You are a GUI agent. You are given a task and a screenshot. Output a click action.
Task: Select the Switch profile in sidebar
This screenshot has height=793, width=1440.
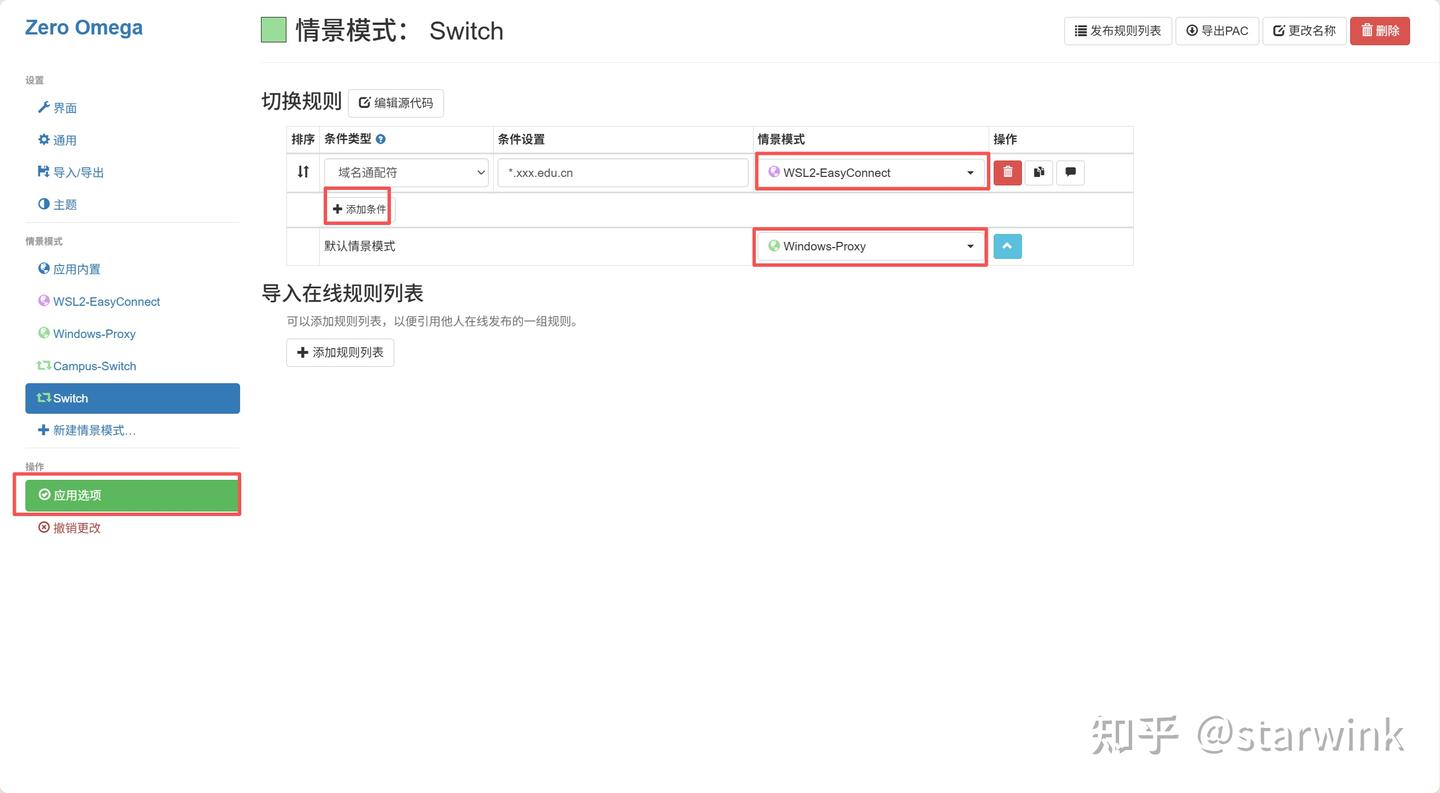point(132,398)
